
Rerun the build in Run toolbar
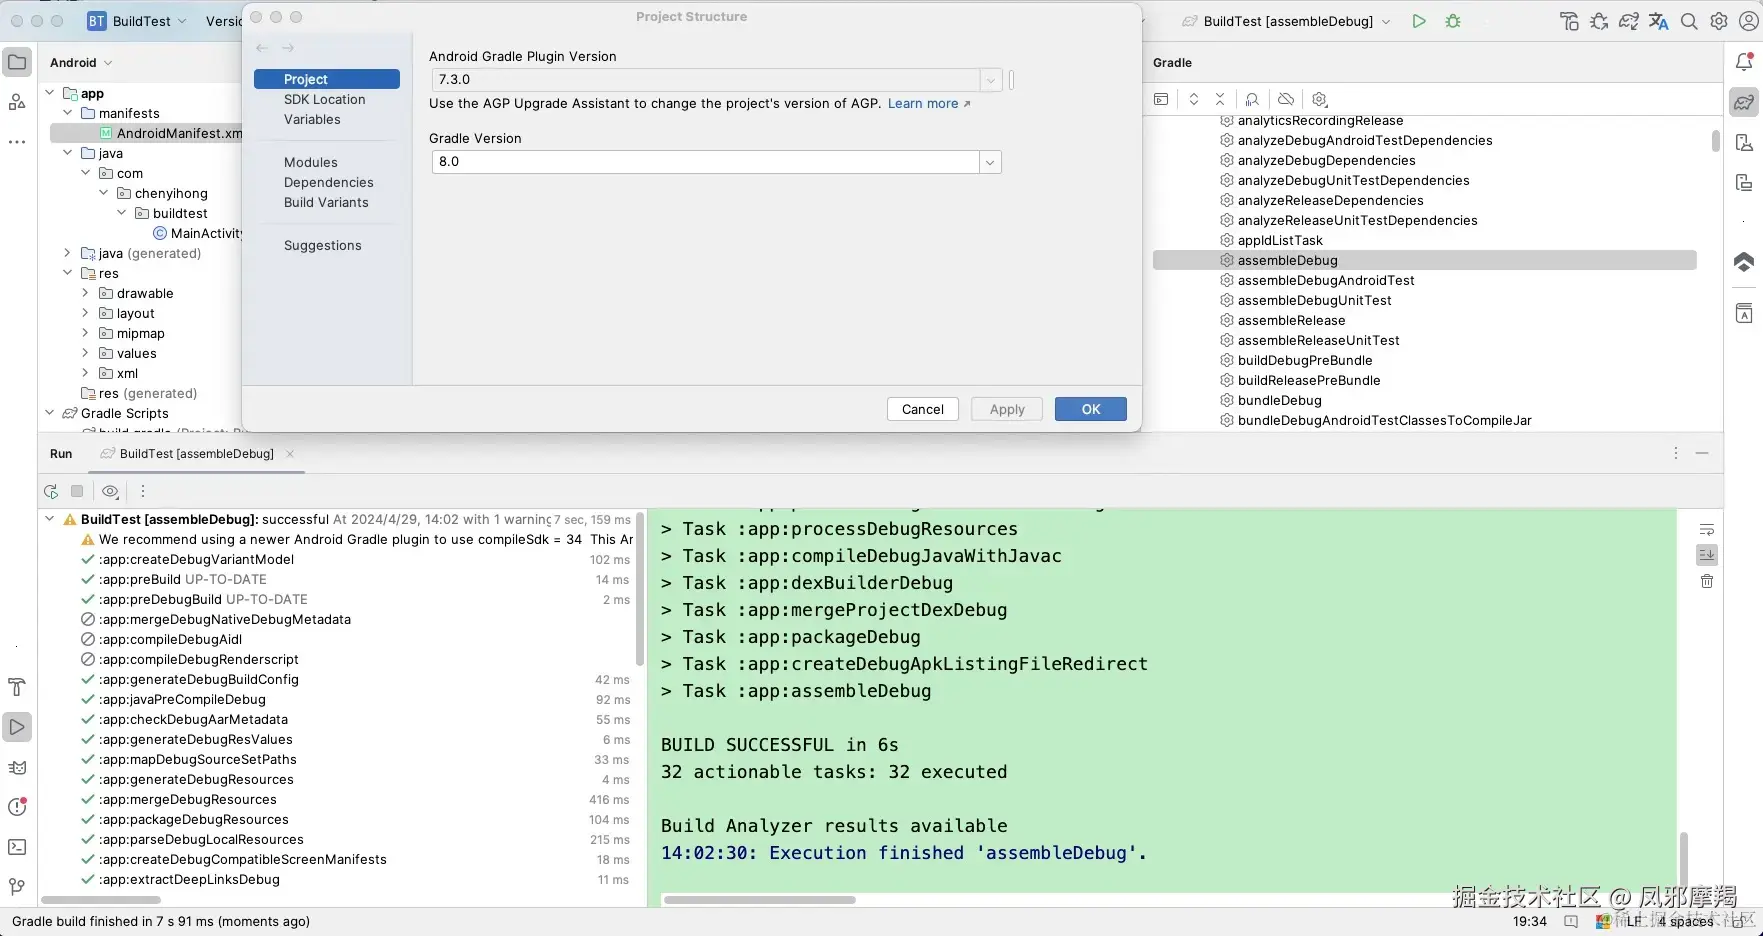click(51, 491)
